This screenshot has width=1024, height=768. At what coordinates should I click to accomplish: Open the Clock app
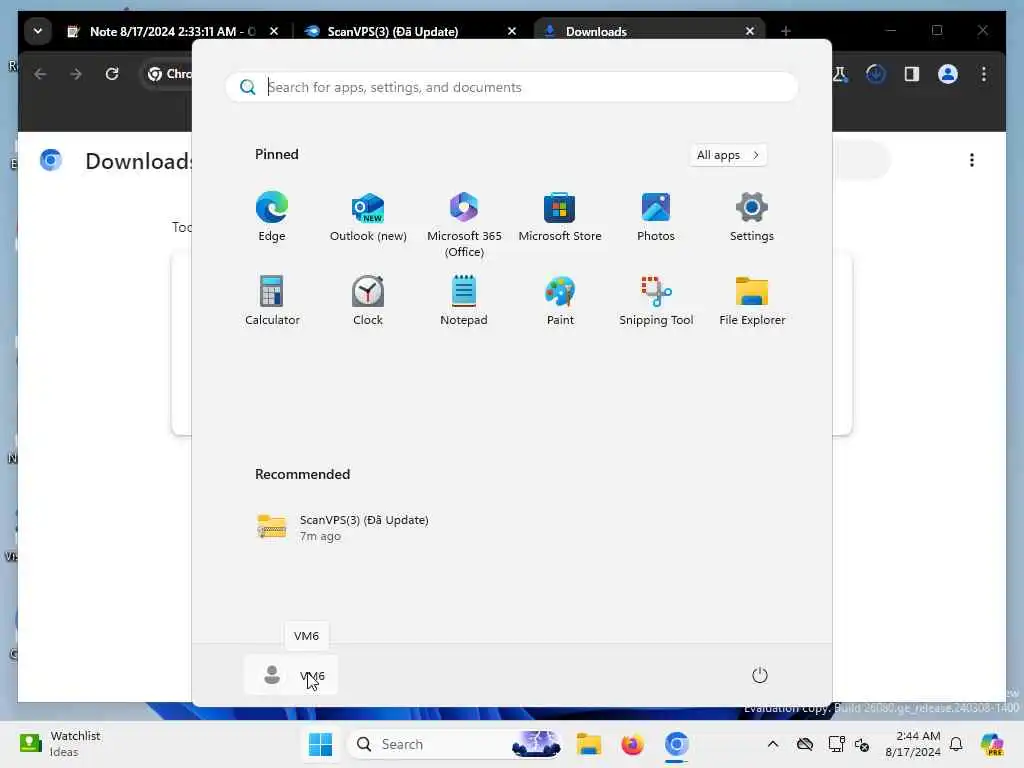368,300
